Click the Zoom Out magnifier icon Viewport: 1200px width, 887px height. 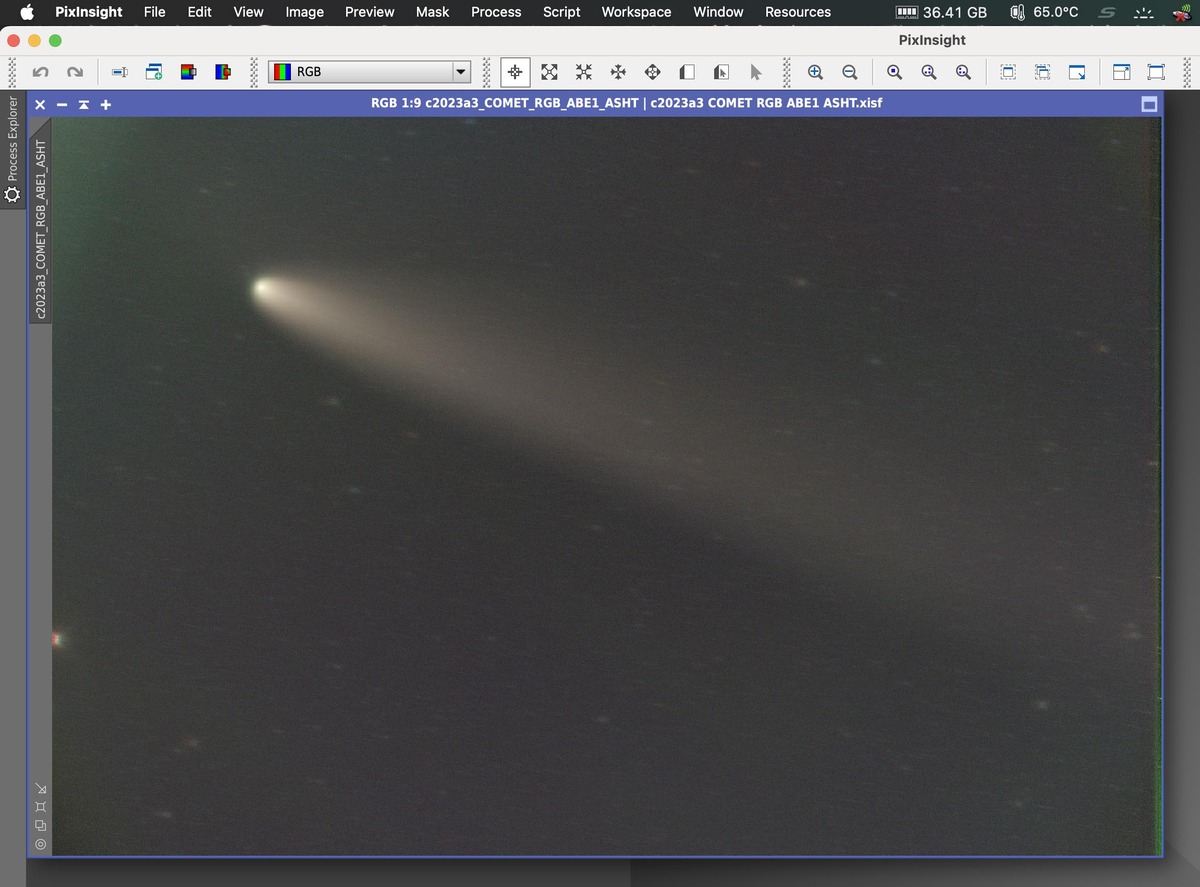click(850, 72)
